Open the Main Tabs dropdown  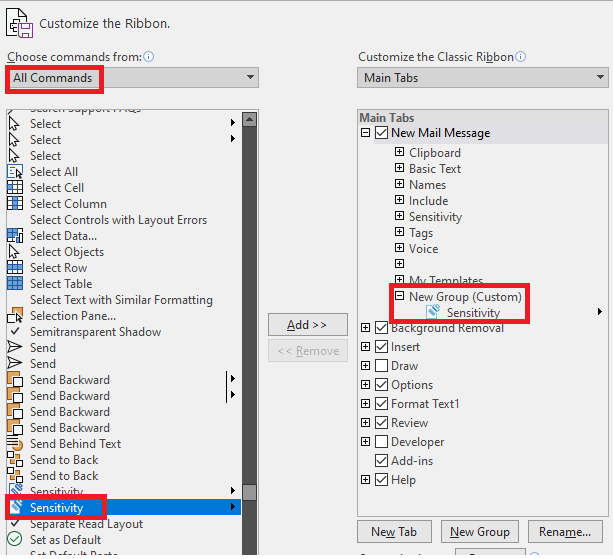point(482,77)
